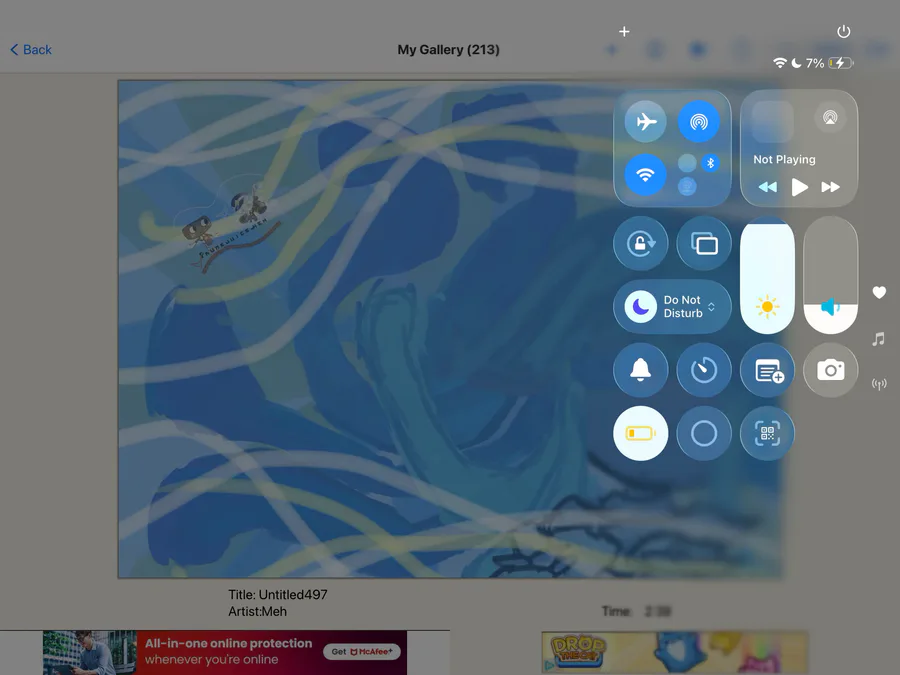Toggle Do Not Disturb focus

[641, 307]
